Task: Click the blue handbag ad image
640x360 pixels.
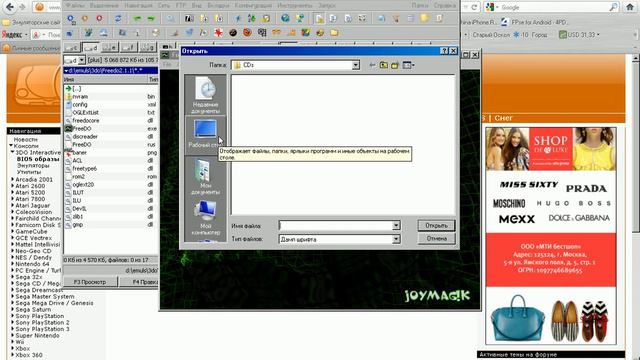Action: [518, 318]
